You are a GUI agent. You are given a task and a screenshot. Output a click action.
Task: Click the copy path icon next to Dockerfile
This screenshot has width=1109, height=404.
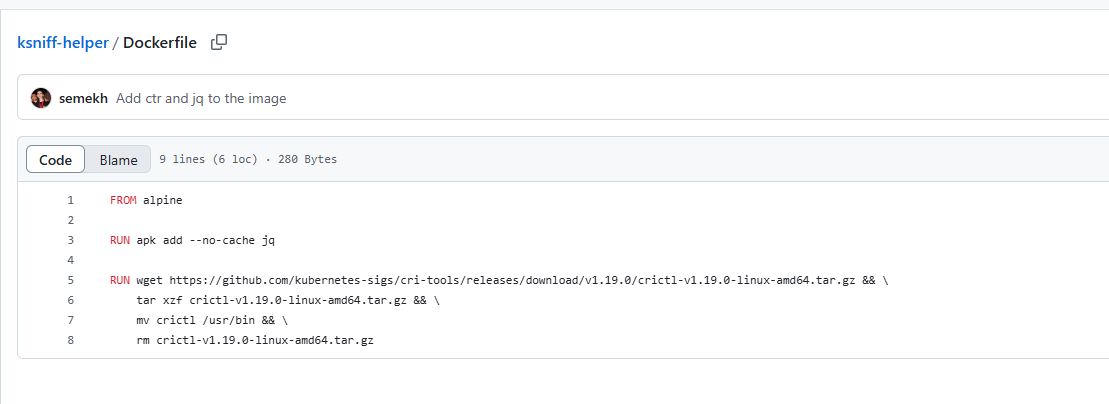[x=219, y=42]
